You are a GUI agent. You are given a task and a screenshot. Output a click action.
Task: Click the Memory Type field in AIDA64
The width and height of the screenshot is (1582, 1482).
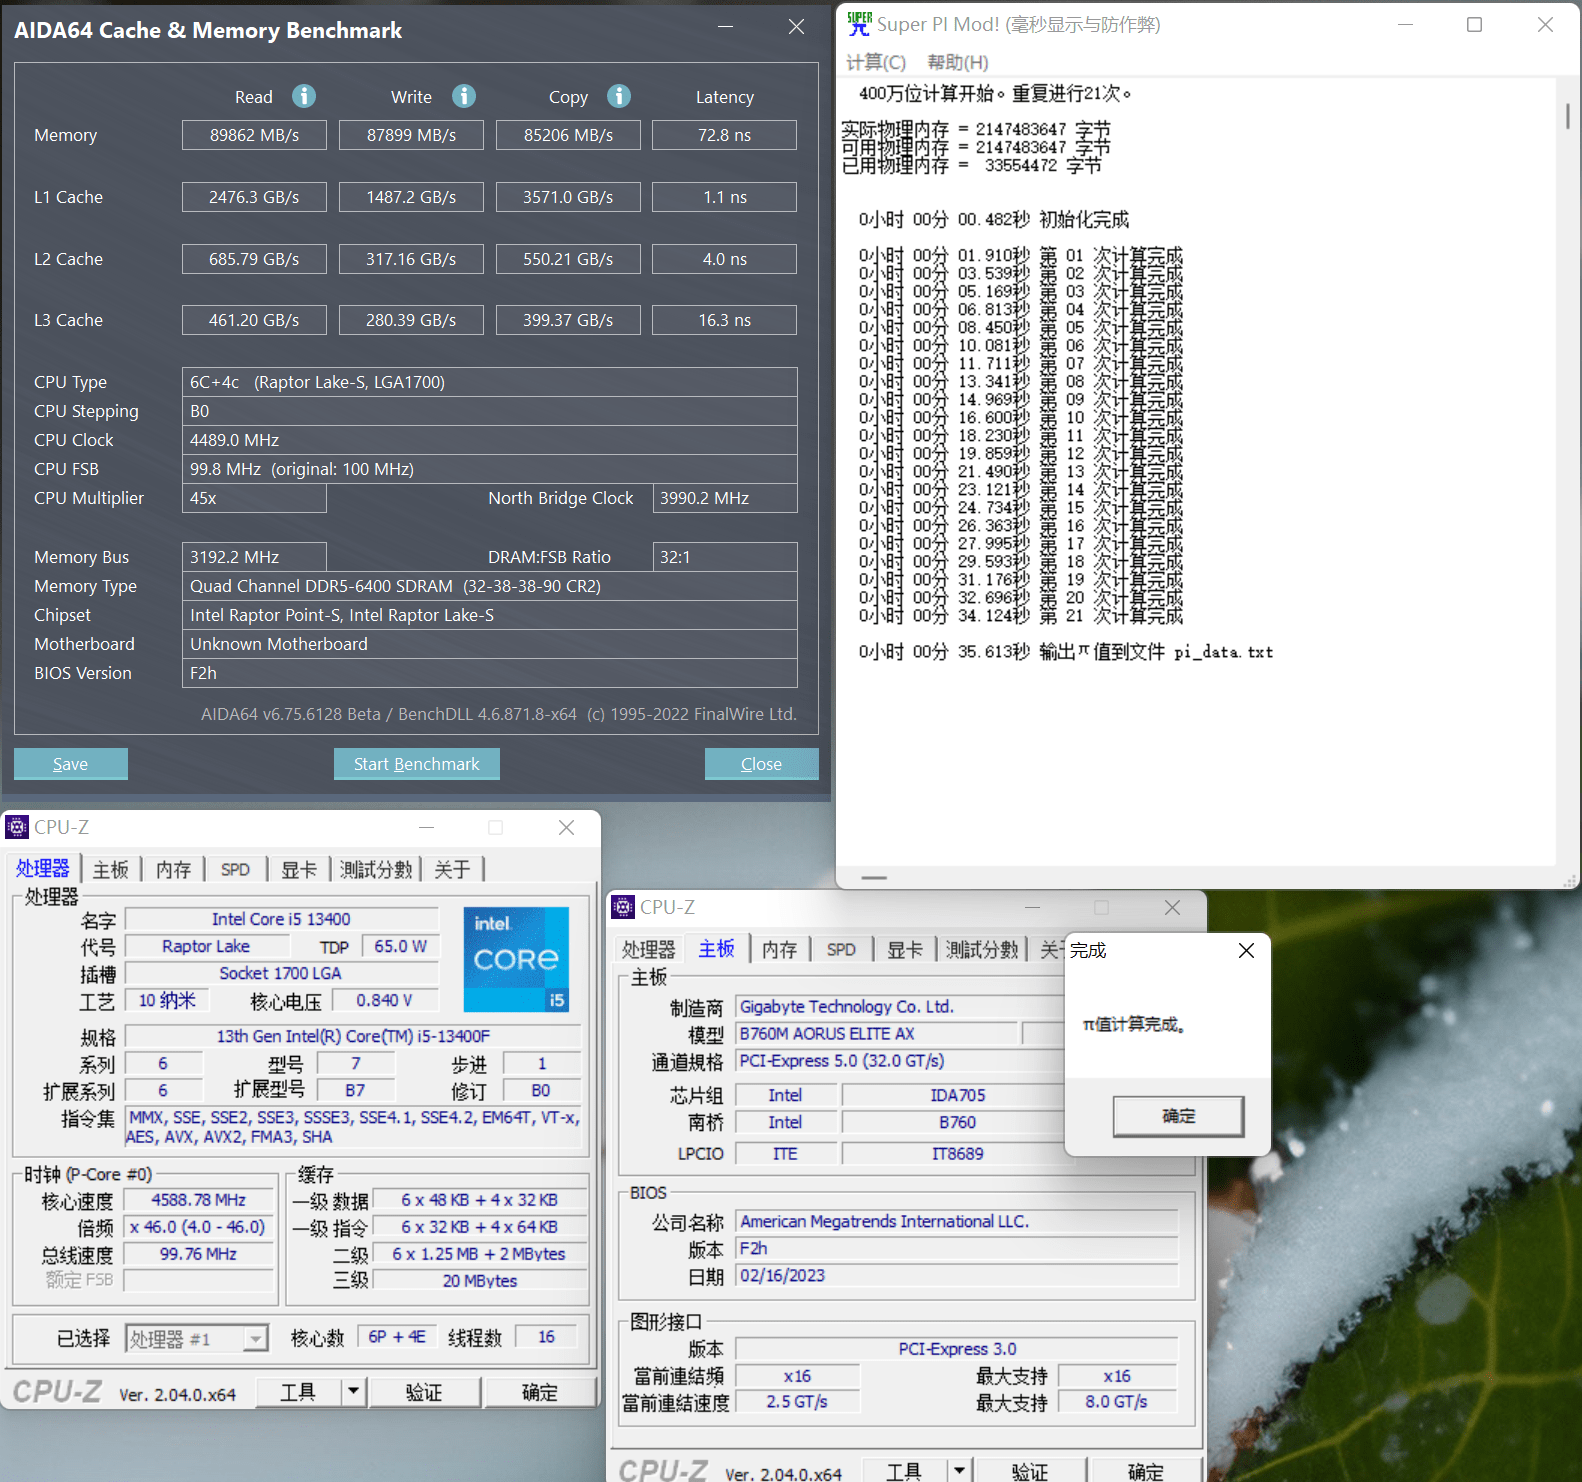coord(489,586)
